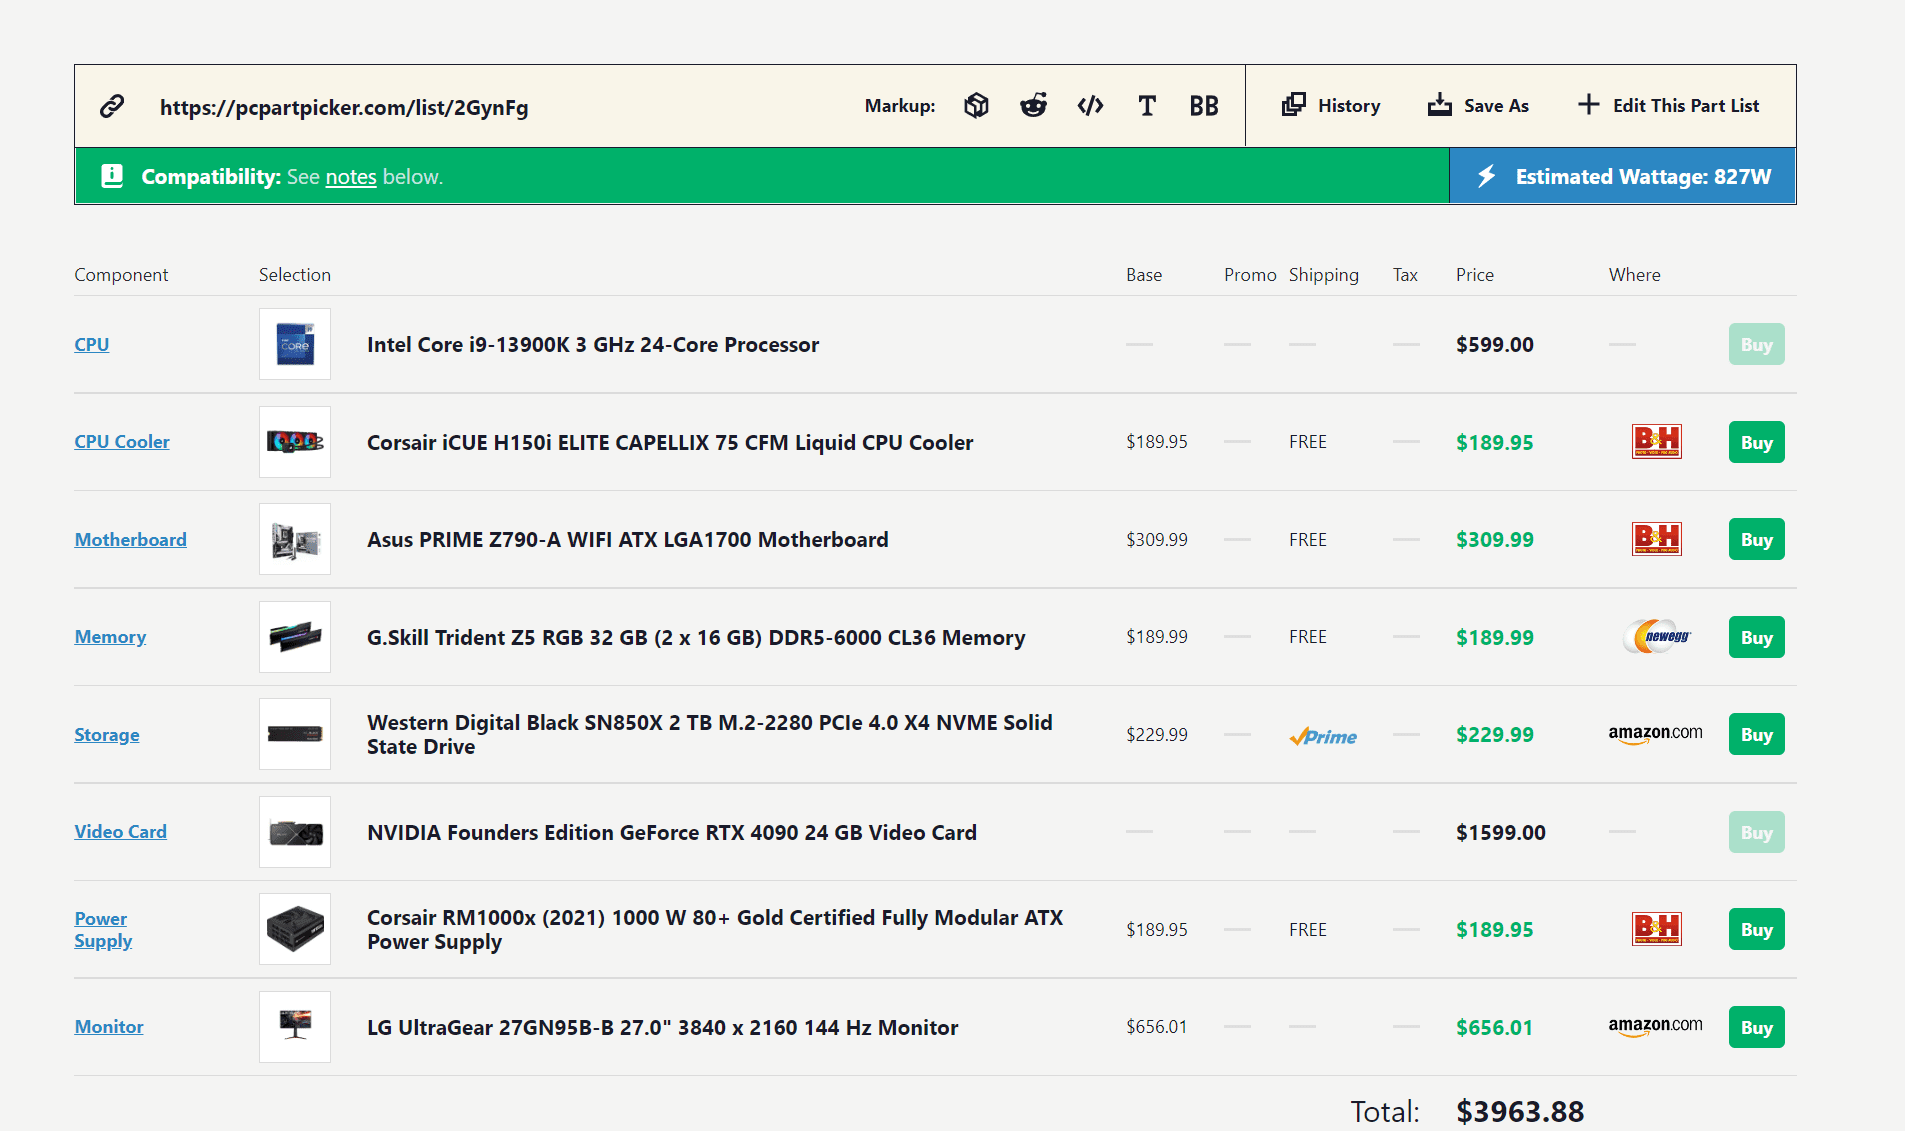This screenshot has width=1905, height=1131.
Task: Click the Intel Core i9-13900K product name
Action: point(593,345)
